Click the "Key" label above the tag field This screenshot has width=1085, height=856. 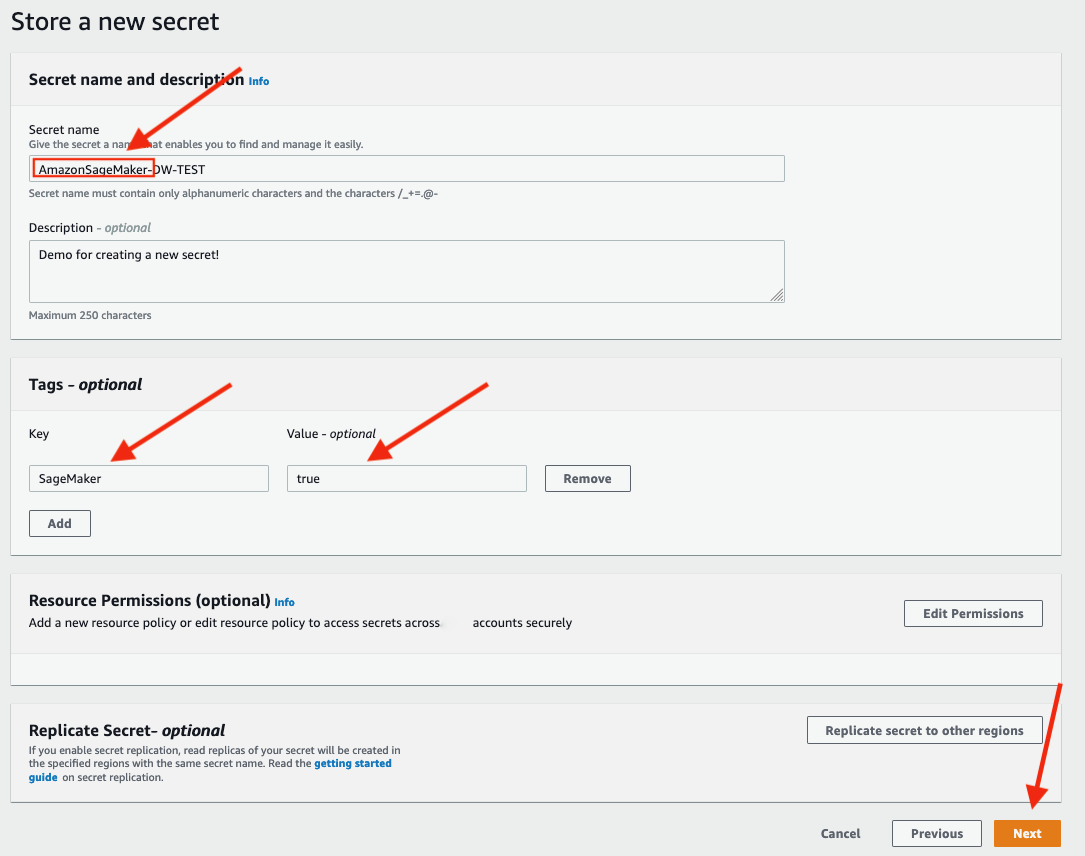click(39, 434)
